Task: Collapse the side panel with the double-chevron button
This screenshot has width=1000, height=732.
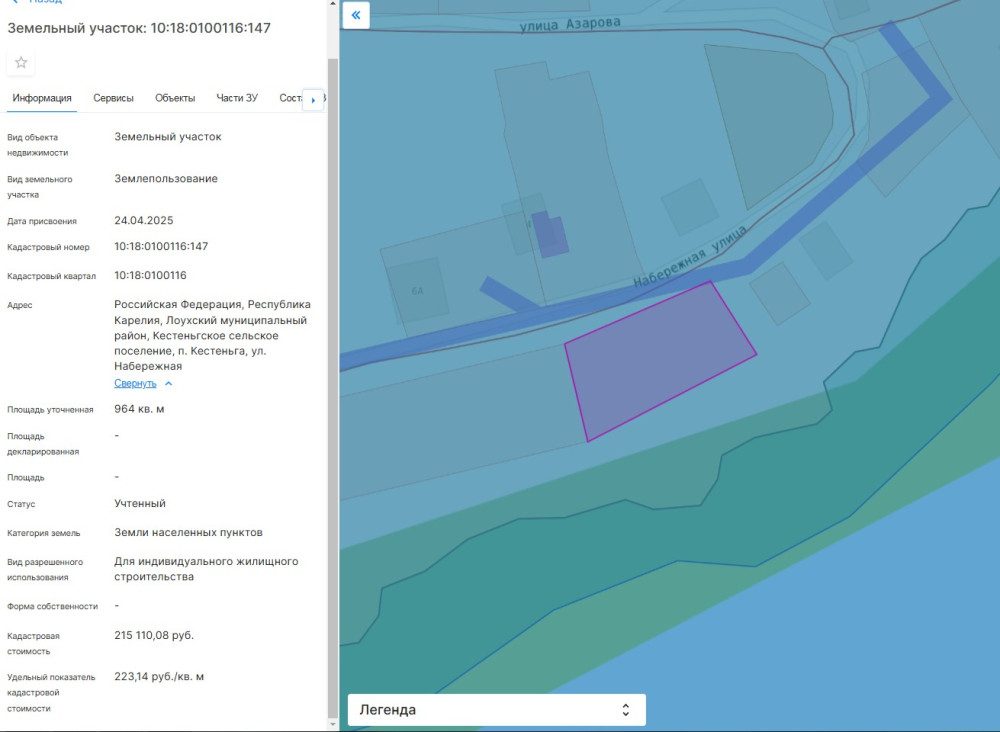Action: (356, 15)
